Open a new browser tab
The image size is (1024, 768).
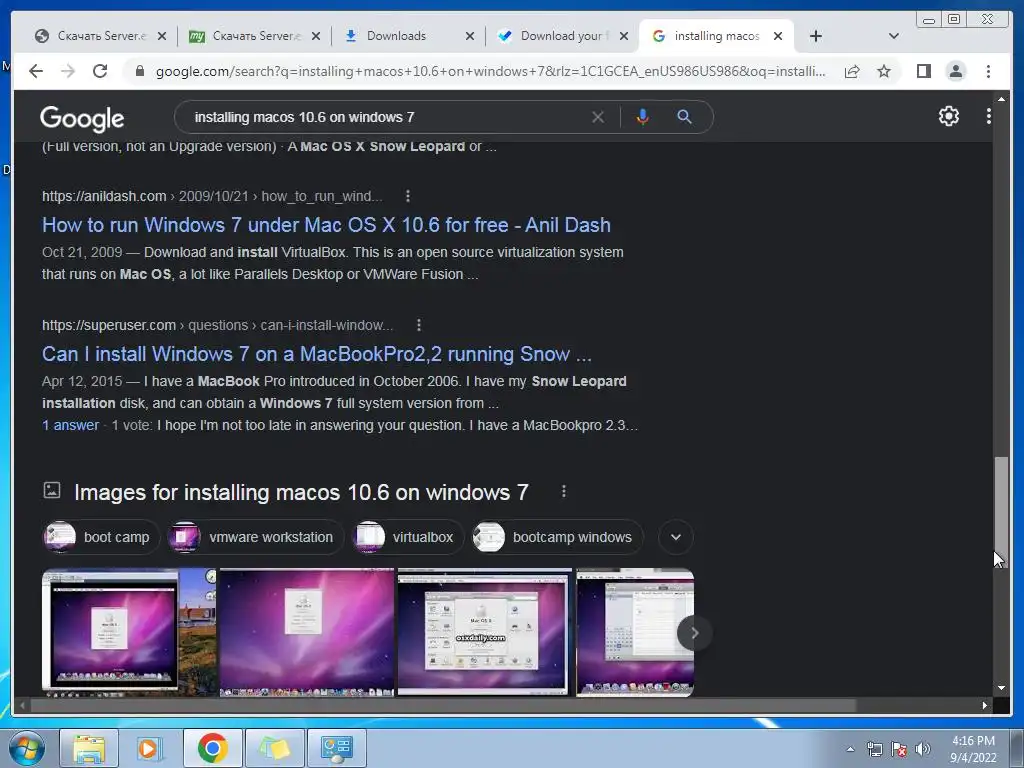click(815, 36)
